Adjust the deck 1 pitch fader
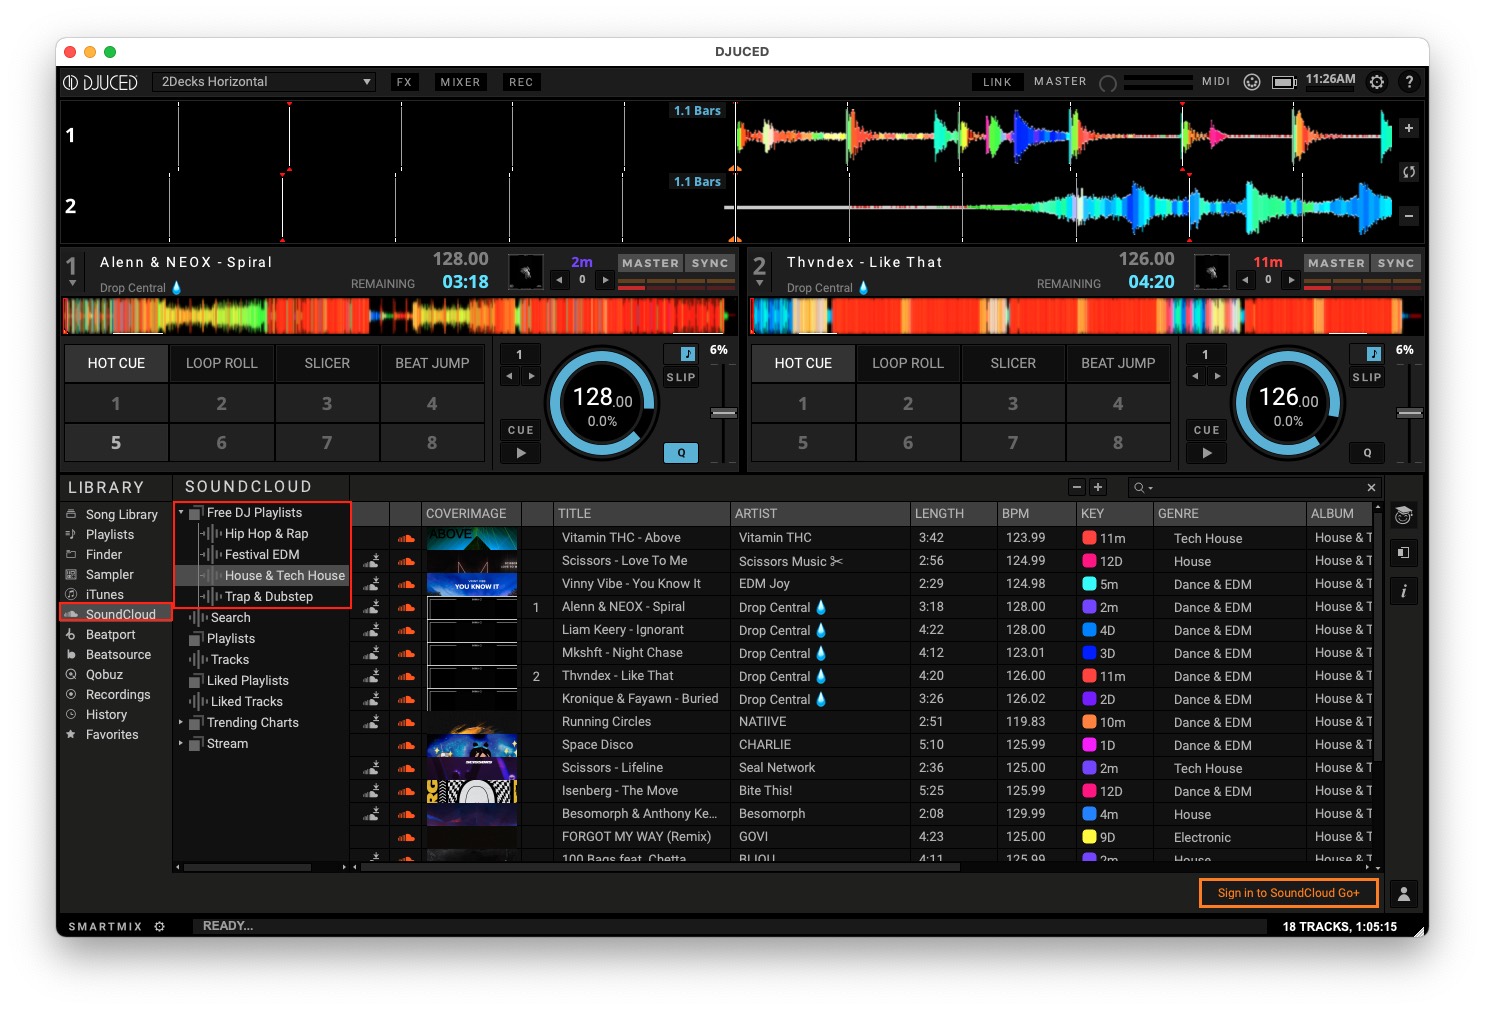The height and width of the screenshot is (1011, 1485). [x=723, y=413]
